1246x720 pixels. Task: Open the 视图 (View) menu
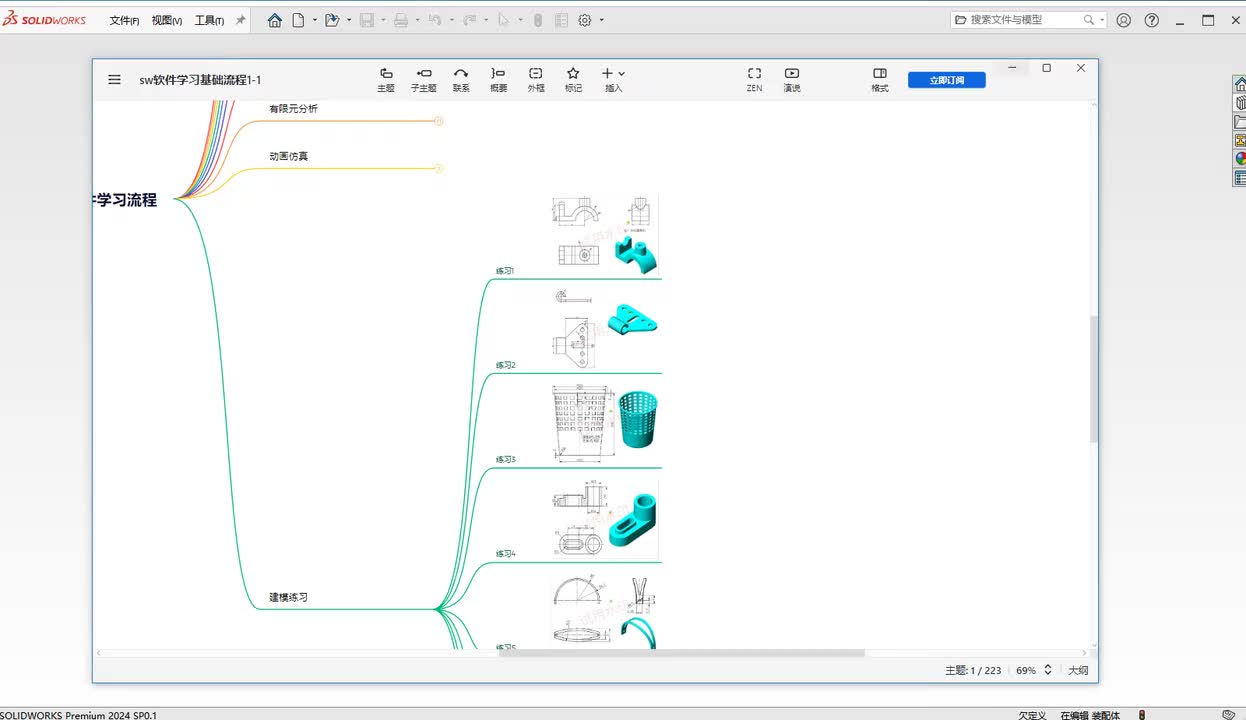[x=167, y=20]
